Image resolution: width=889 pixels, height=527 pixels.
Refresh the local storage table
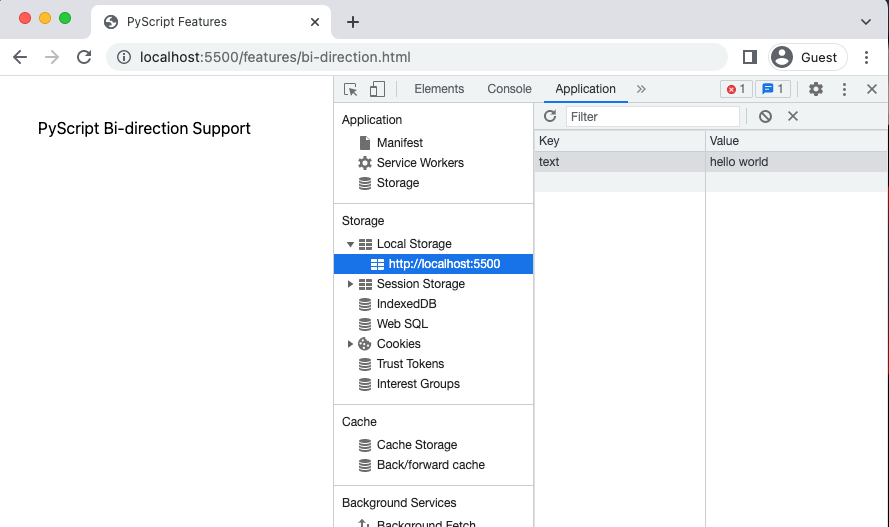pos(550,116)
